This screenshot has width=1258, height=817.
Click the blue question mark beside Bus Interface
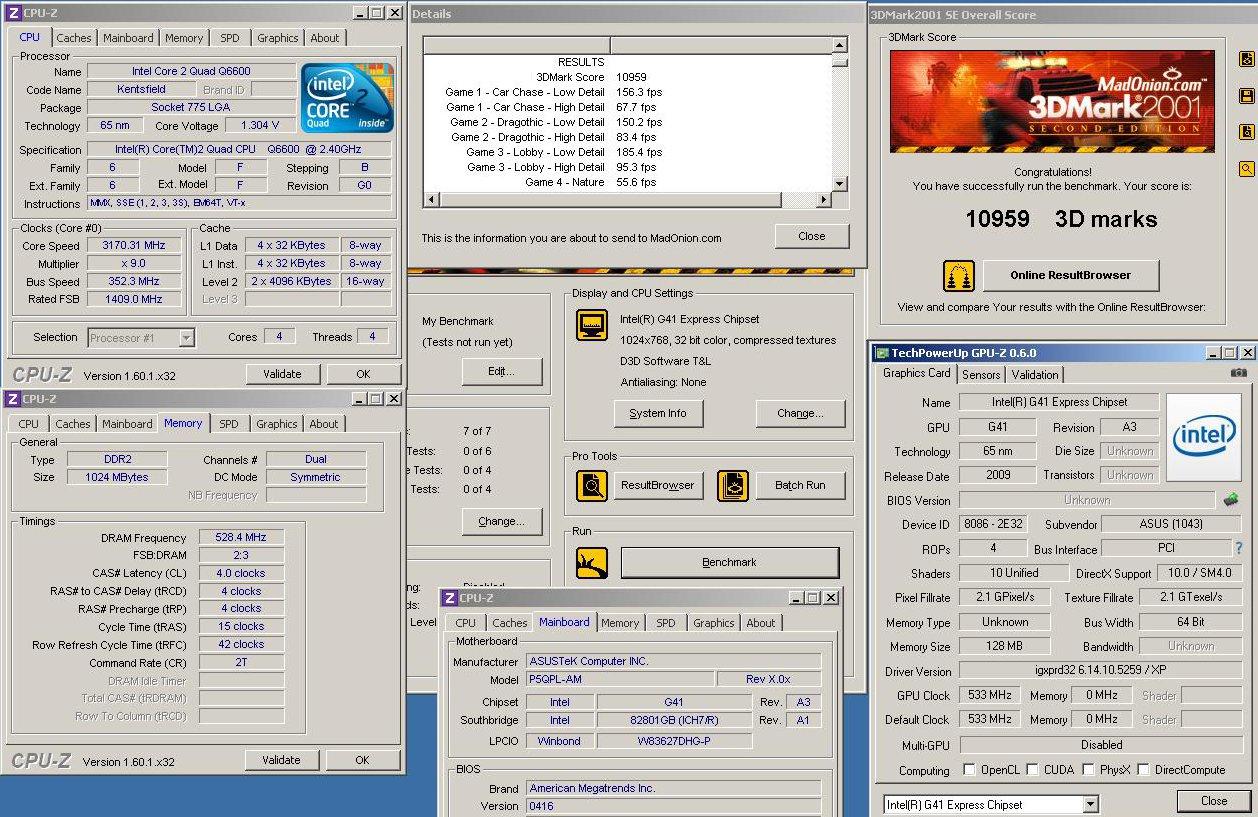click(1239, 548)
